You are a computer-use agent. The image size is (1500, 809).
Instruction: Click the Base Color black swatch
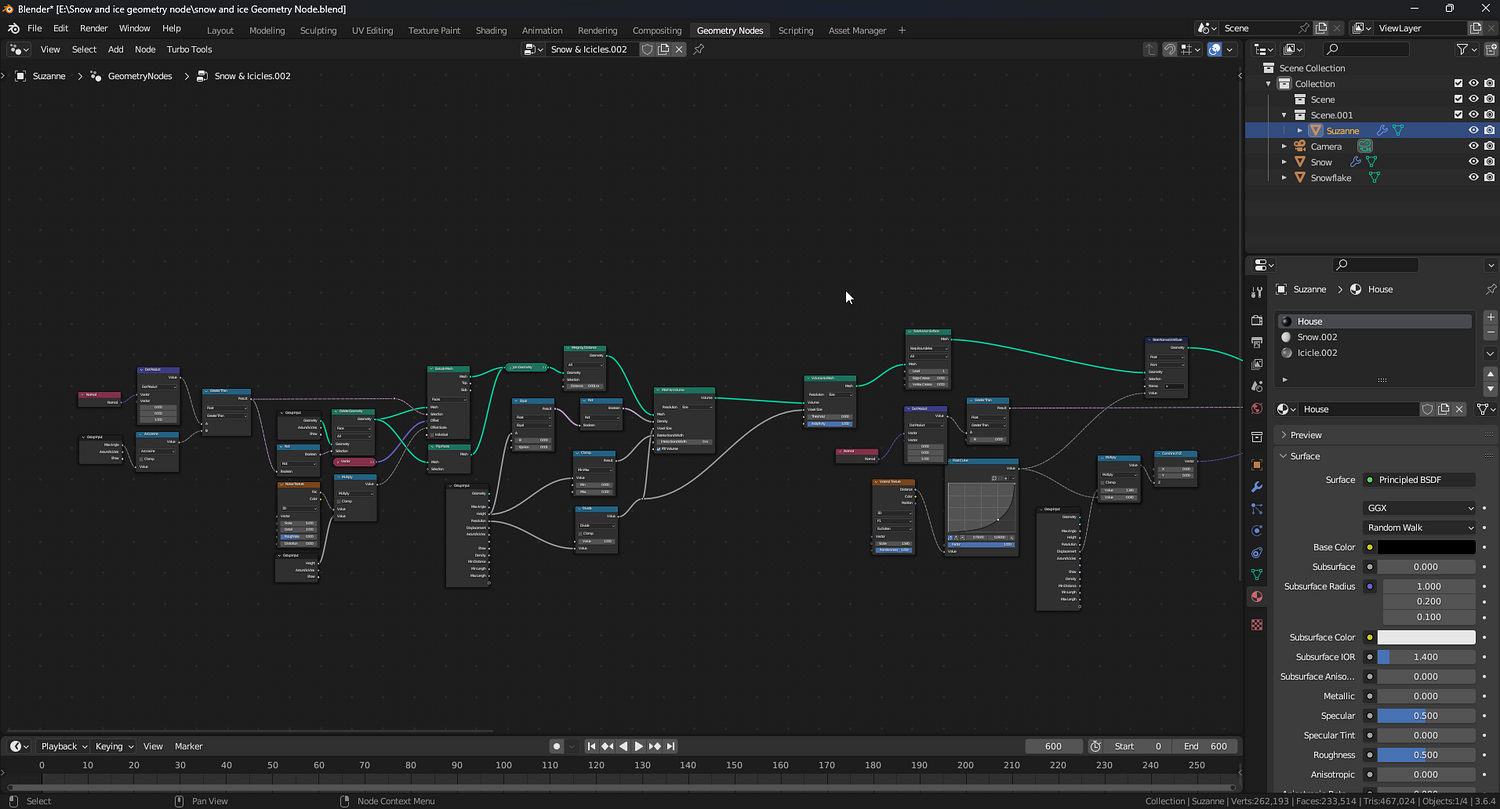tap(1426, 547)
